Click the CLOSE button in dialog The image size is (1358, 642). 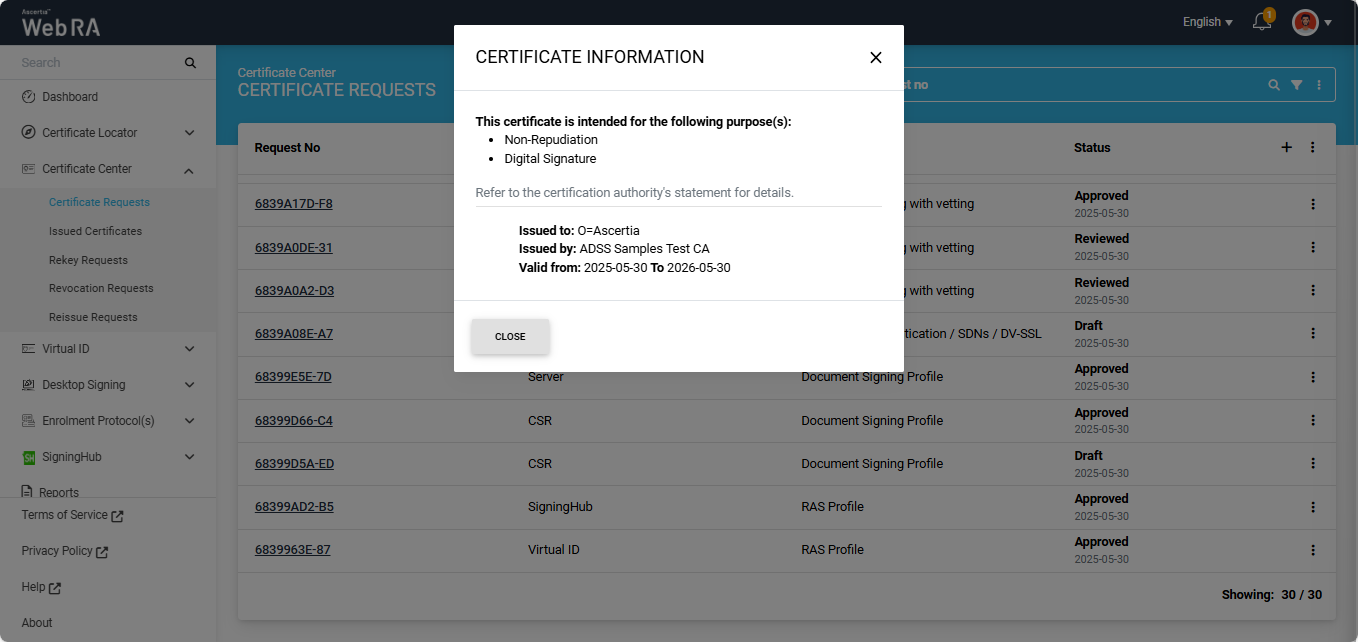[x=510, y=337]
